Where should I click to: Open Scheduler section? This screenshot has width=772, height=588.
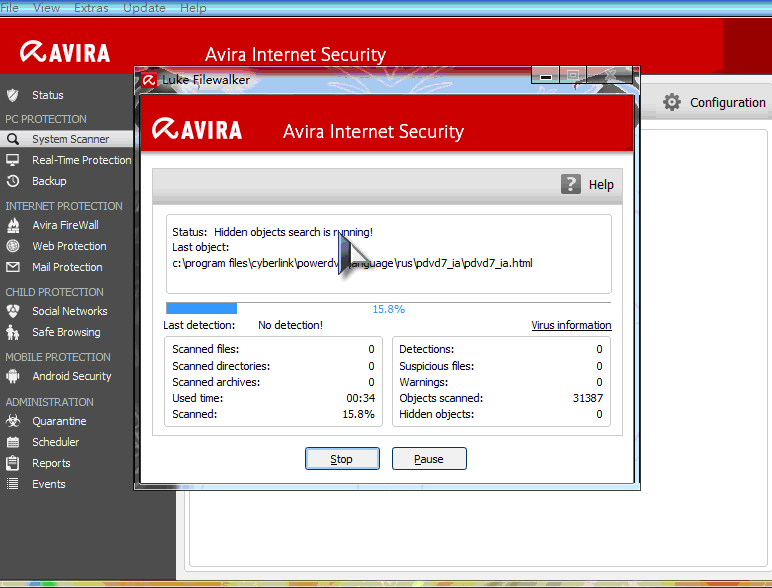point(56,442)
